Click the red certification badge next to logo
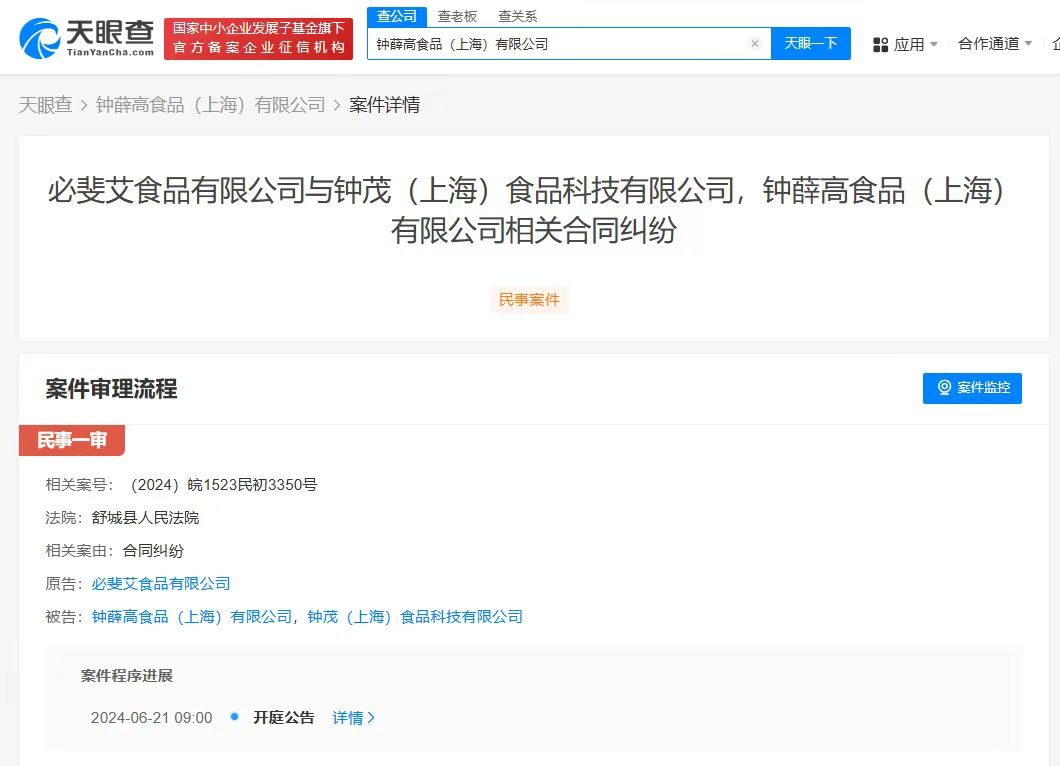This screenshot has height=766, width=1060. pyautogui.click(x=258, y=37)
